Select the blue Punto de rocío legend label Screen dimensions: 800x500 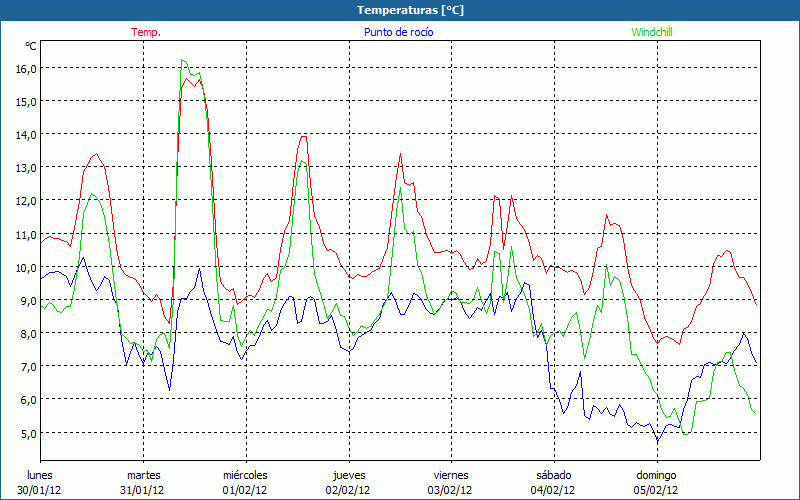point(398,32)
